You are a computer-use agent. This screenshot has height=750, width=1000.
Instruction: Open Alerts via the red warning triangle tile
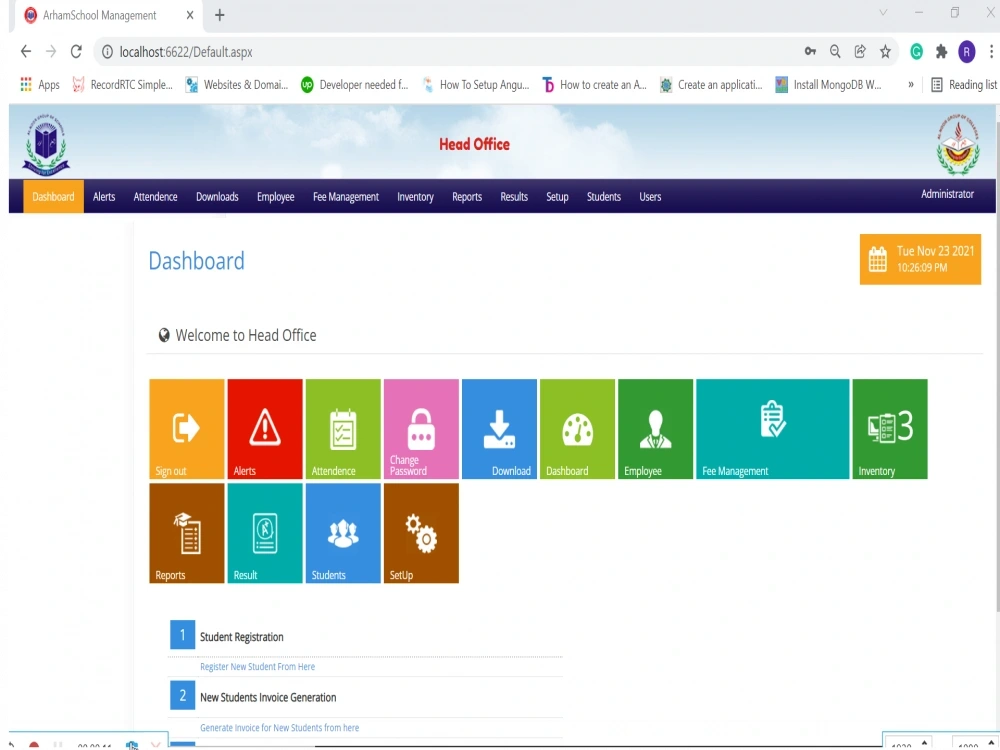[x=263, y=425]
